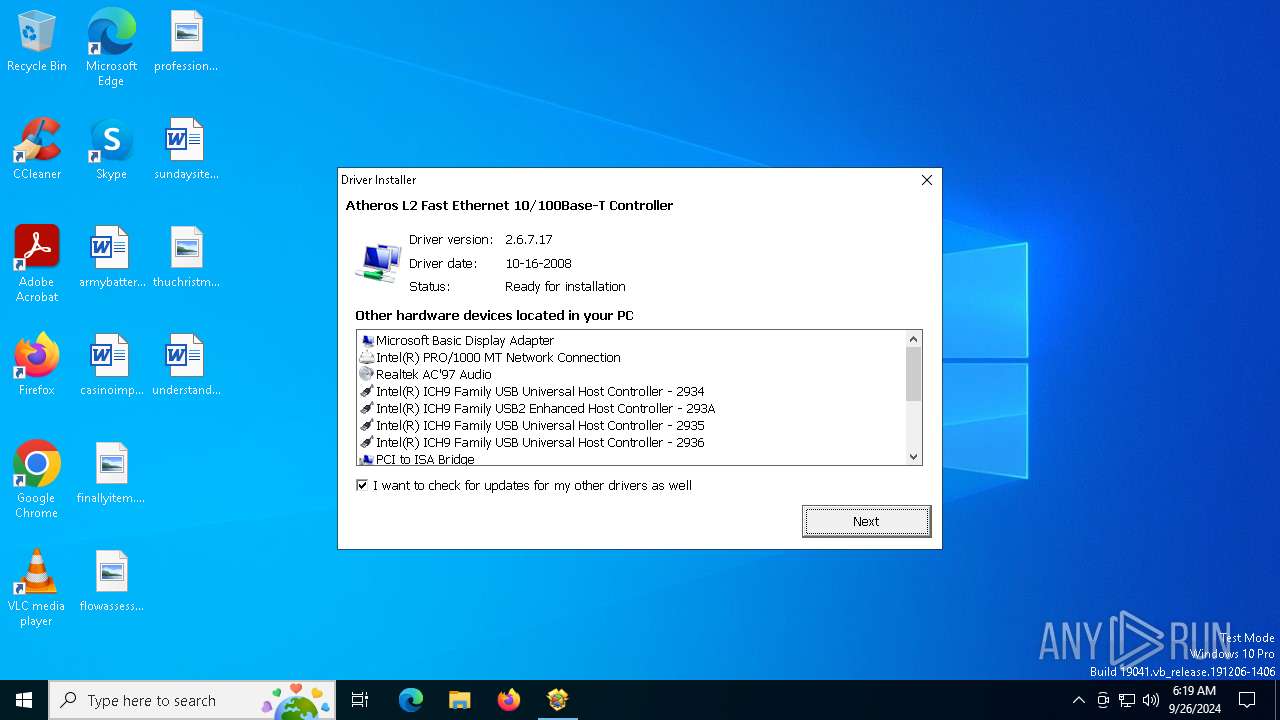1280x720 pixels.
Task: Launch Firefox from the taskbar
Action: (x=509, y=700)
